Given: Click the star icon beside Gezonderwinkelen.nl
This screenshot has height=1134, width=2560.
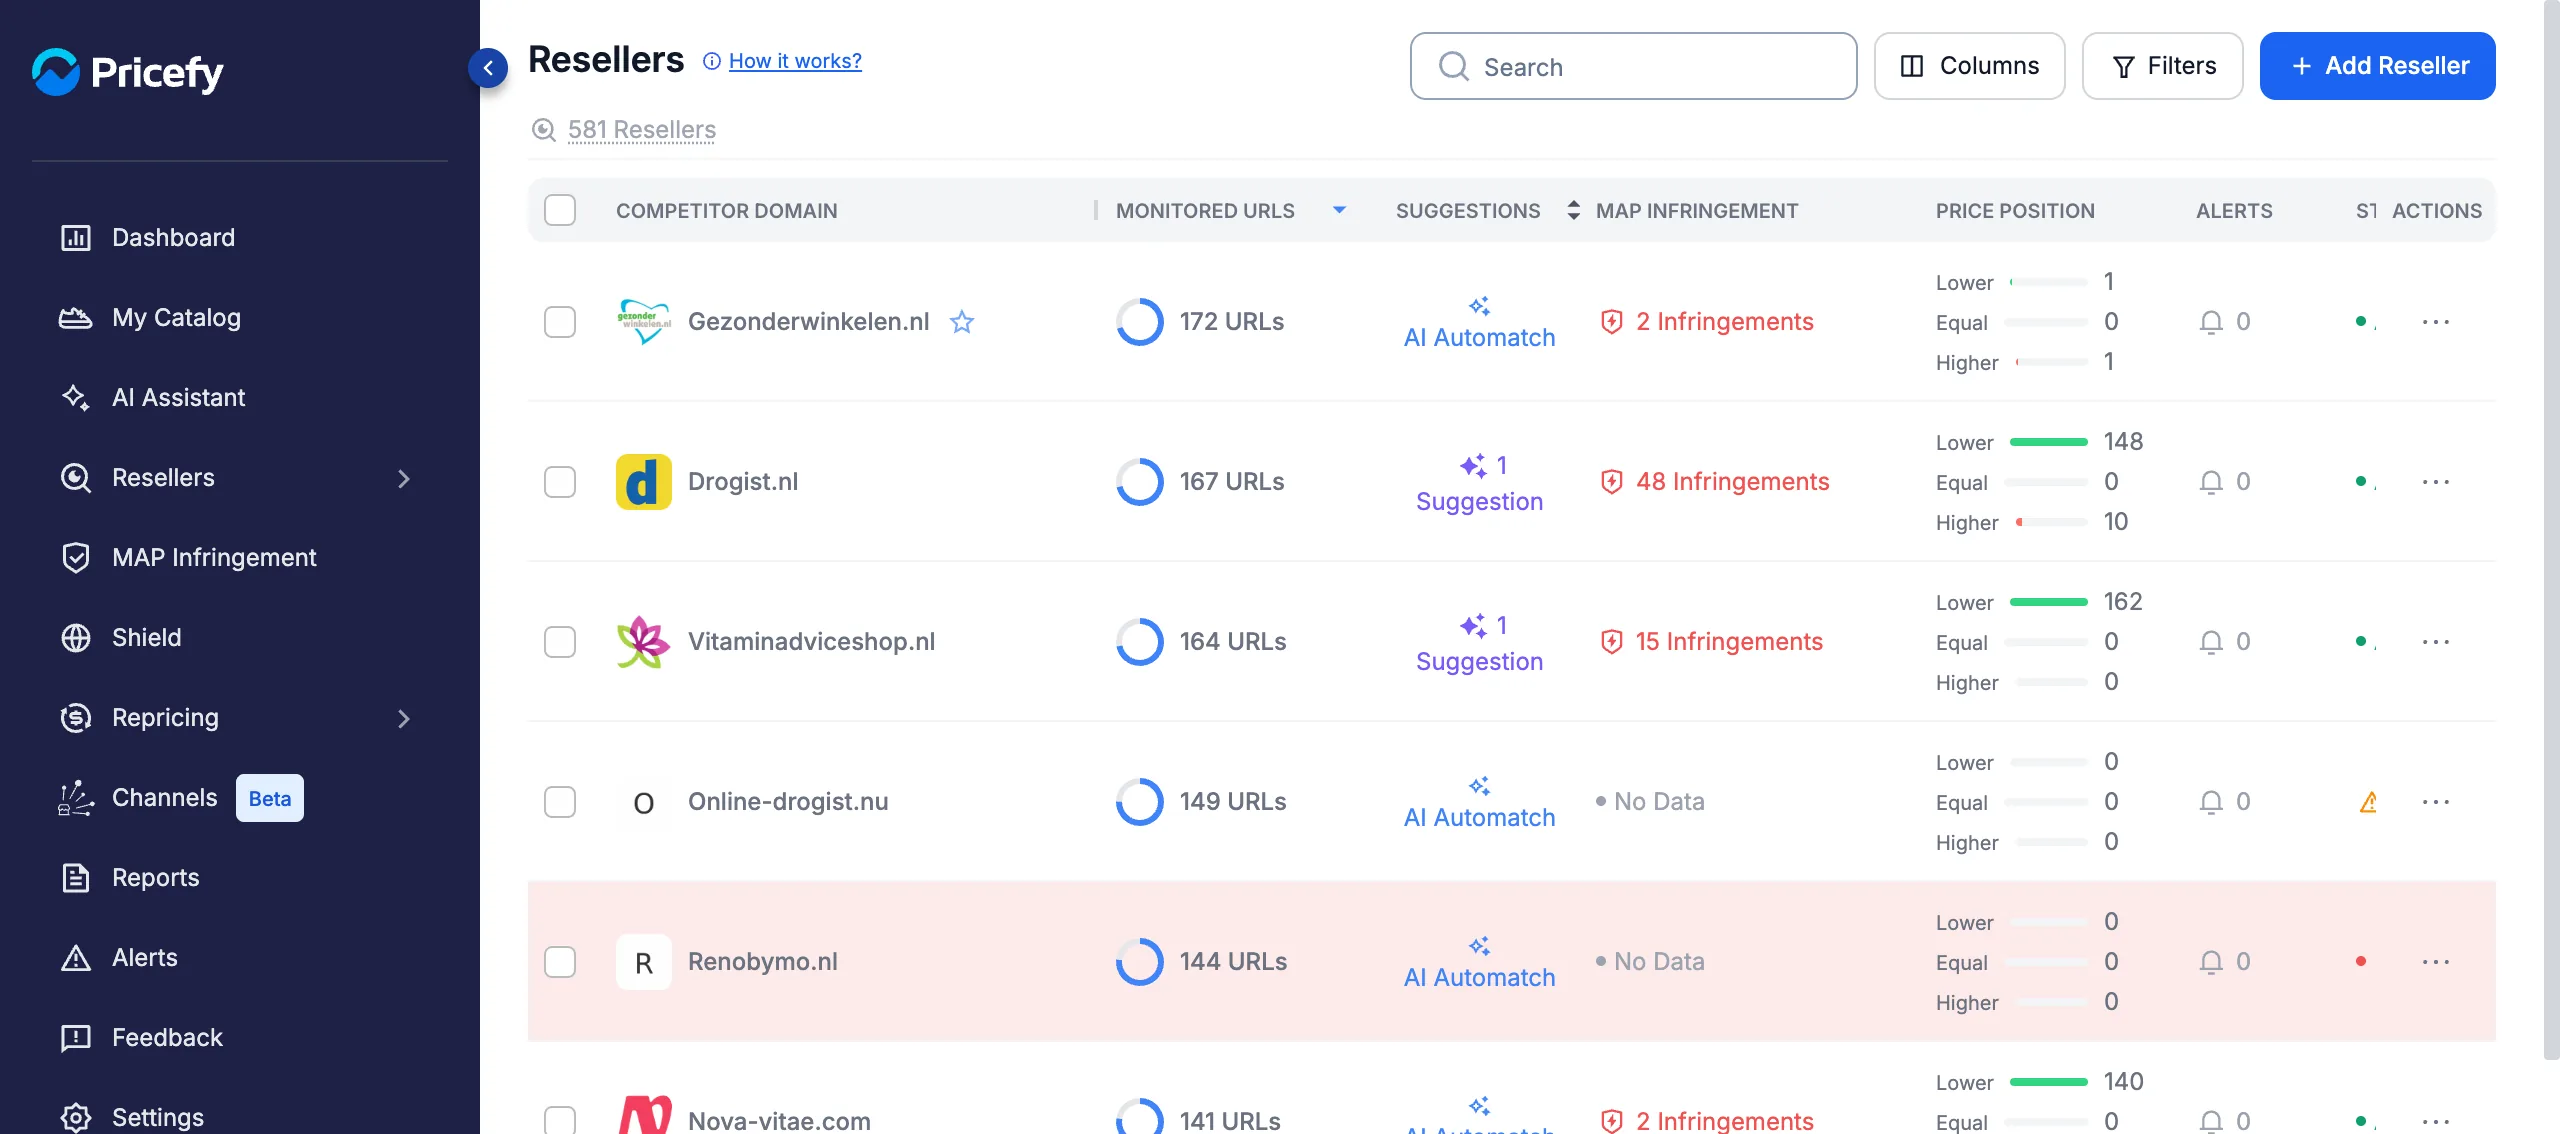Looking at the screenshot, I should coord(961,322).
